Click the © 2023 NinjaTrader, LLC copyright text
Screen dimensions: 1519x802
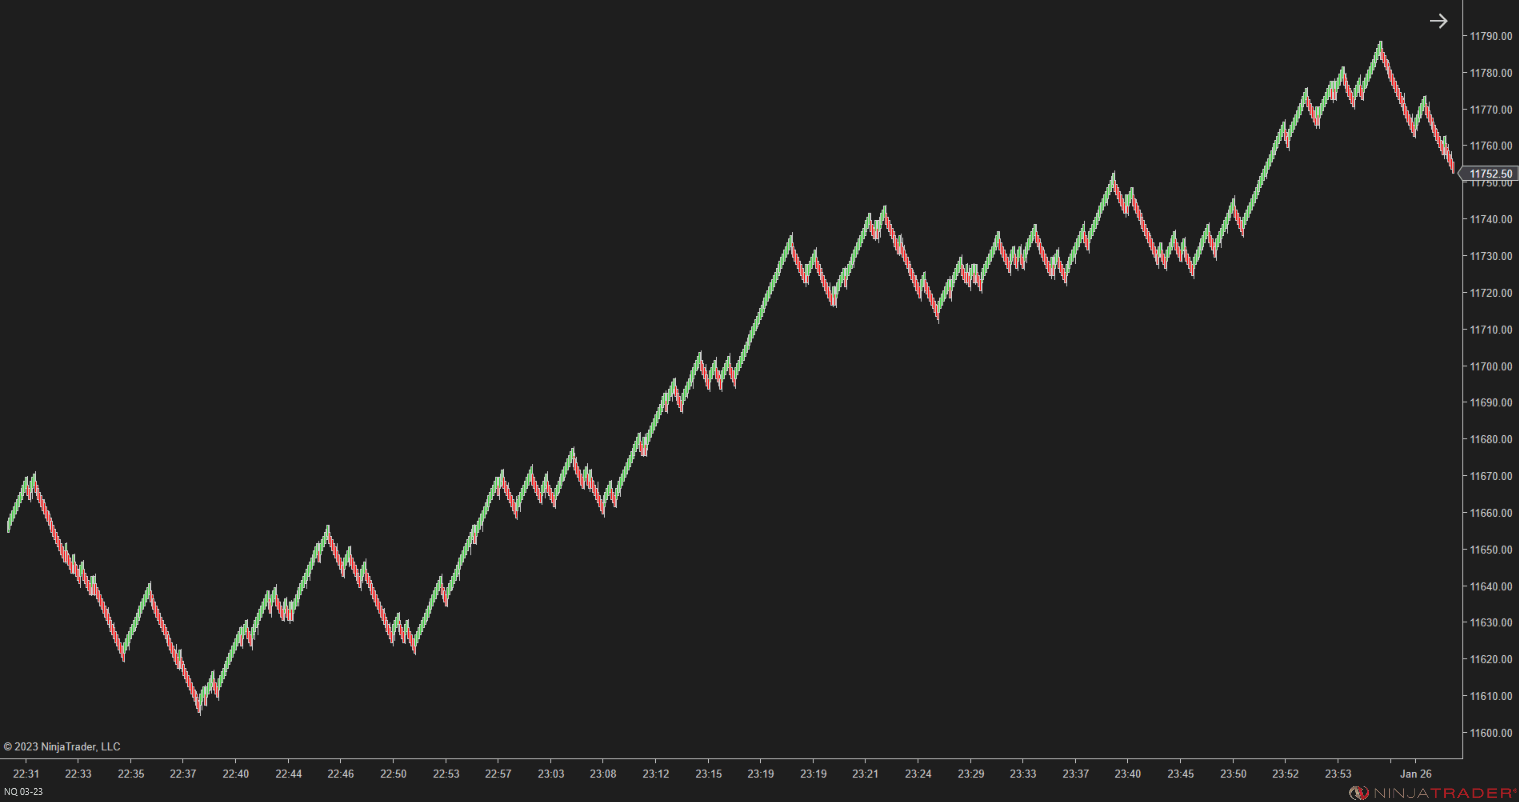[x=62, y=746]
